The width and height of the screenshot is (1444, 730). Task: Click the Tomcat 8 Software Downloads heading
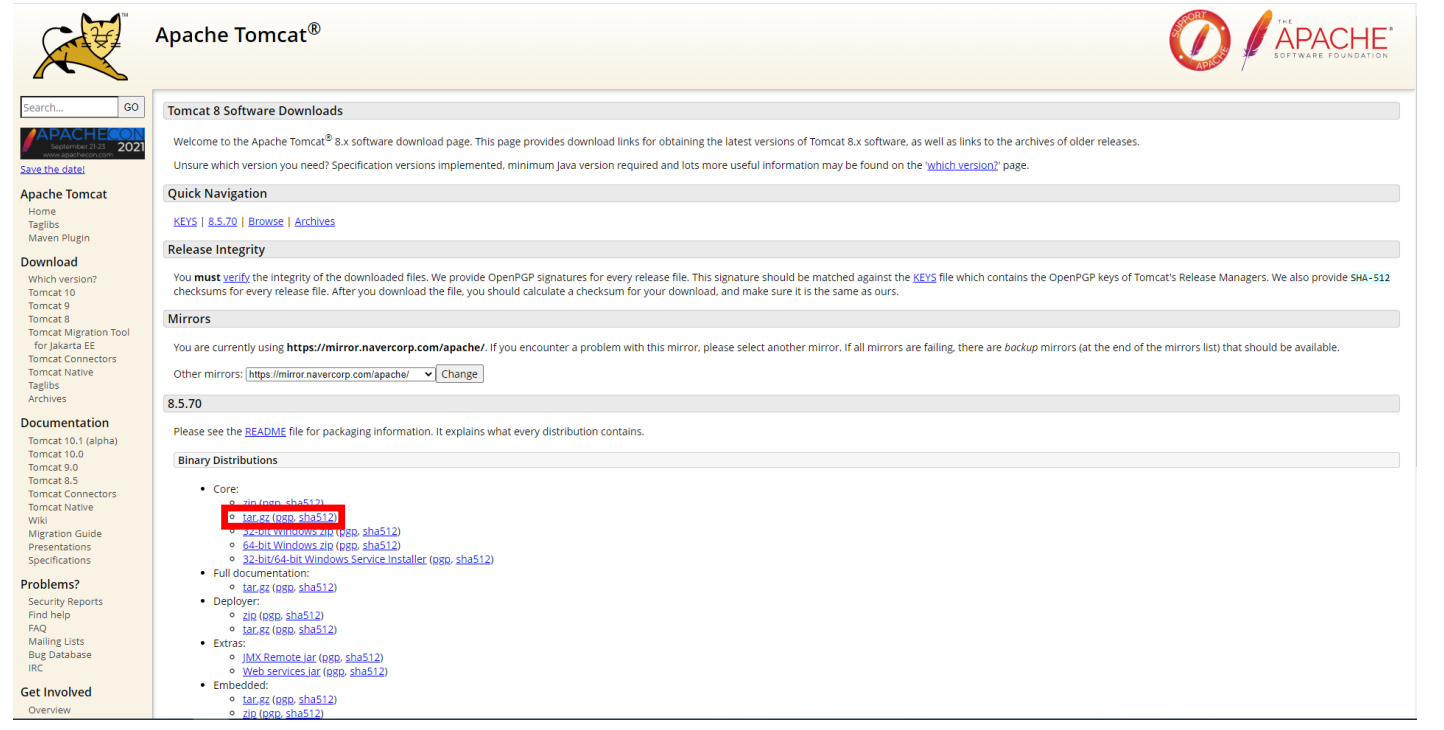255,111
